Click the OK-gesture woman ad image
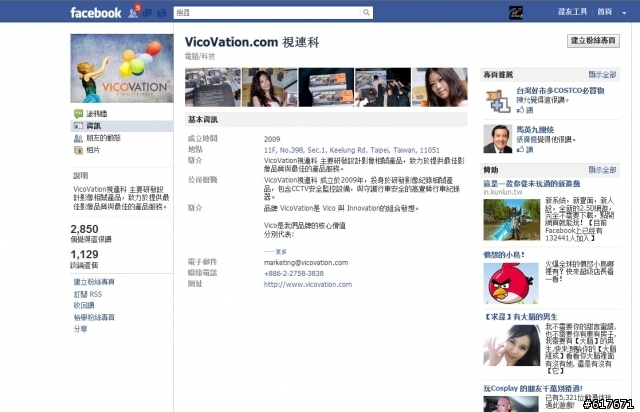Screen dimensions: 640x412 512,345
